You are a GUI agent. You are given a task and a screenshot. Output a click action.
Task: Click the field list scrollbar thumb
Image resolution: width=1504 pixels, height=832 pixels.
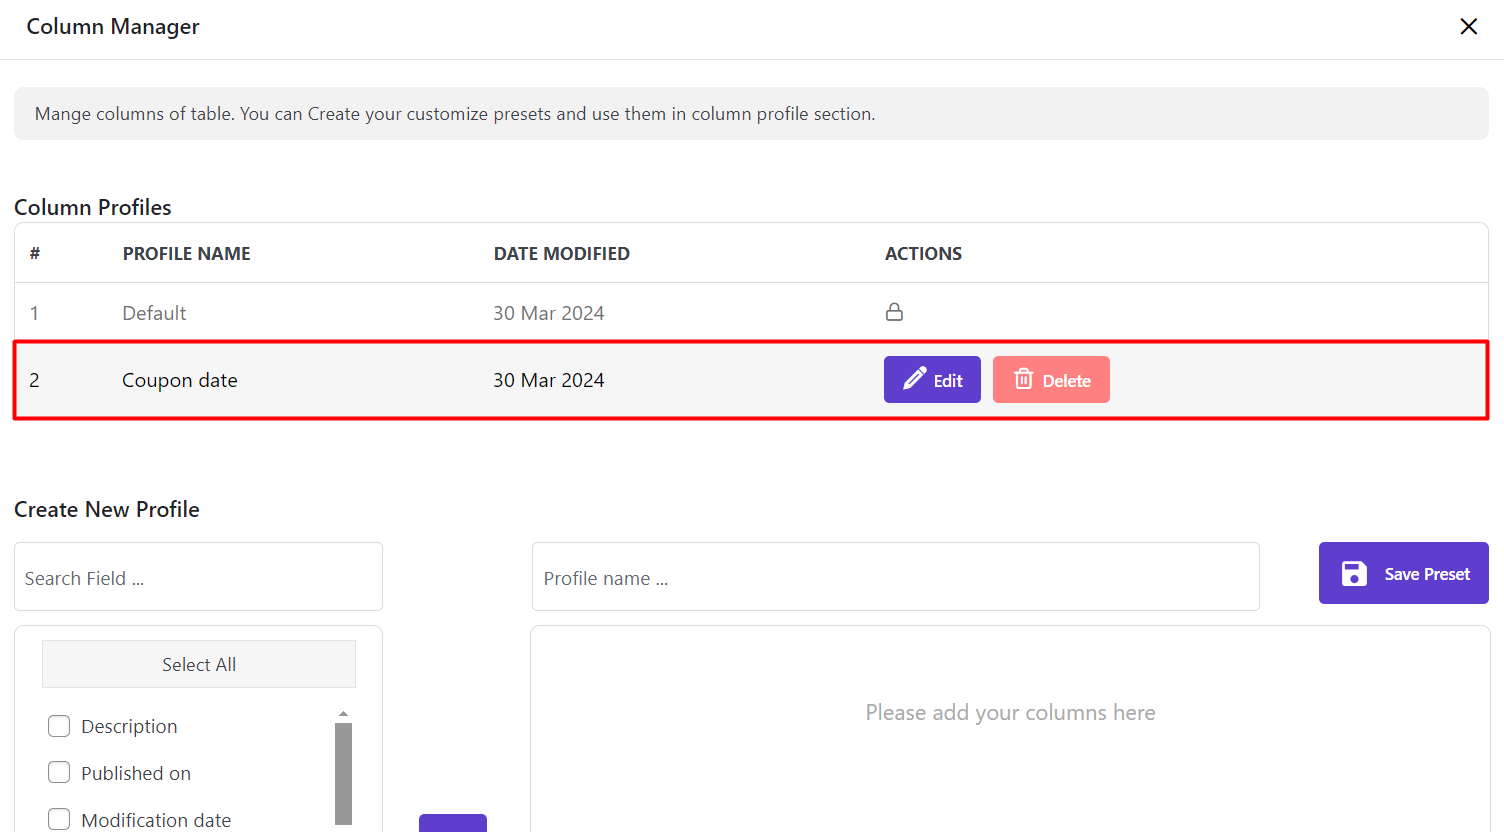pyautogui.click(x=343, y=772)
